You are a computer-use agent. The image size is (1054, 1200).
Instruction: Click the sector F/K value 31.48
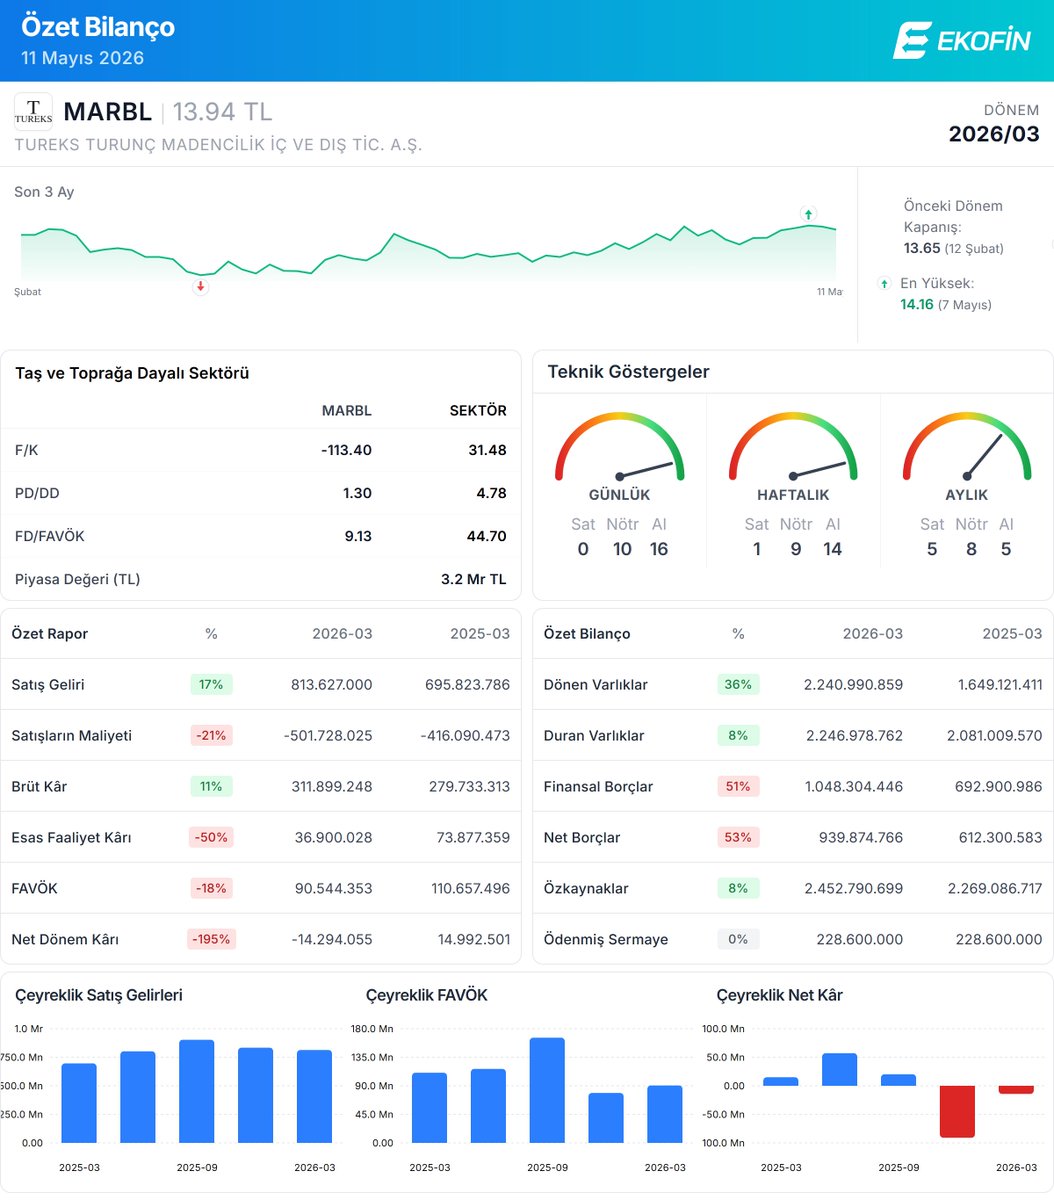click(x=487, y=450)
